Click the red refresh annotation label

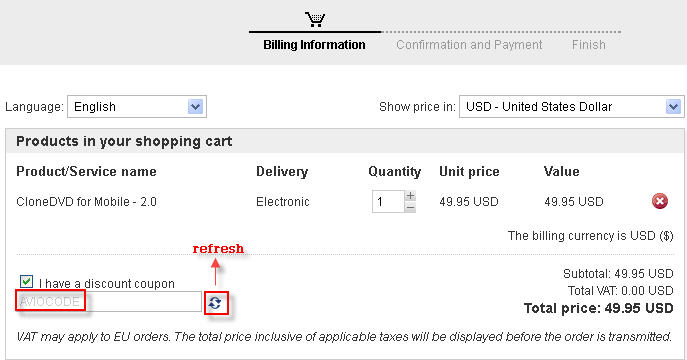pos(218,248)
